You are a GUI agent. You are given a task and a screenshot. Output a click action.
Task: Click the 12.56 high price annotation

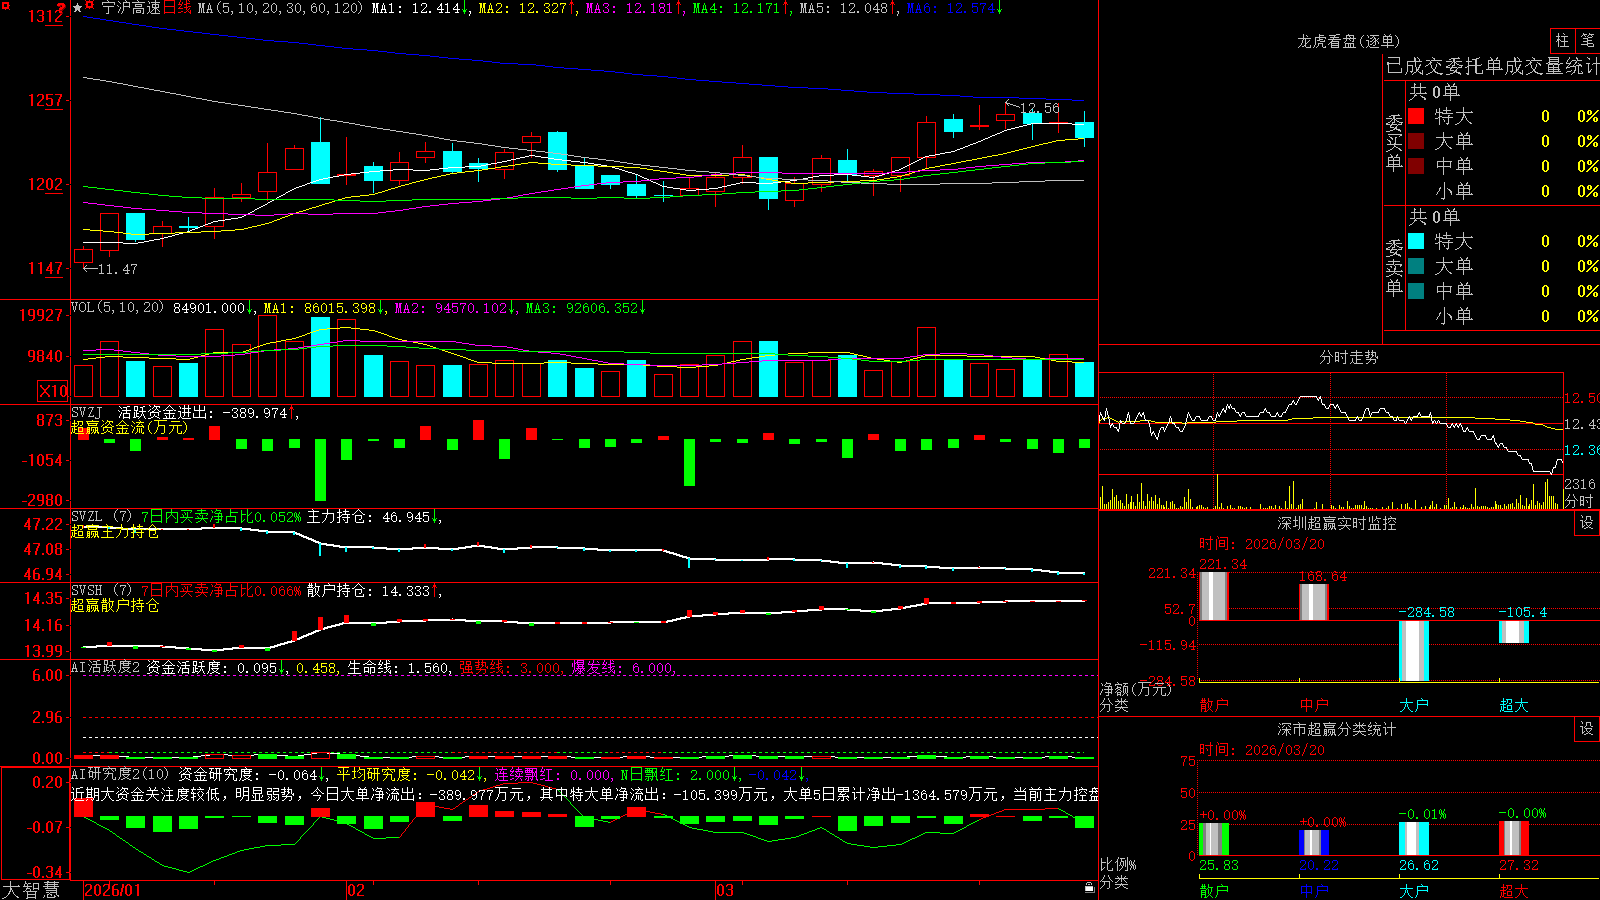coord(1040,108)
